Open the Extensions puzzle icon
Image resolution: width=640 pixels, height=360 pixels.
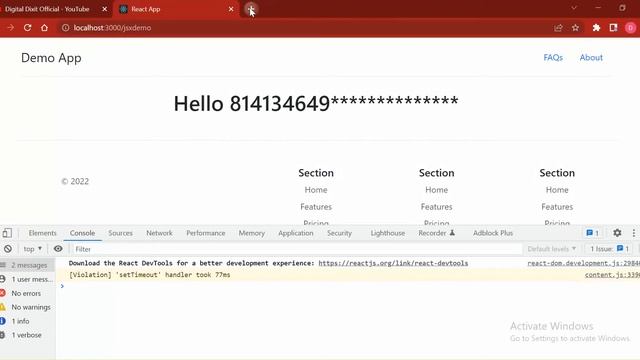[x=596, y=28]
